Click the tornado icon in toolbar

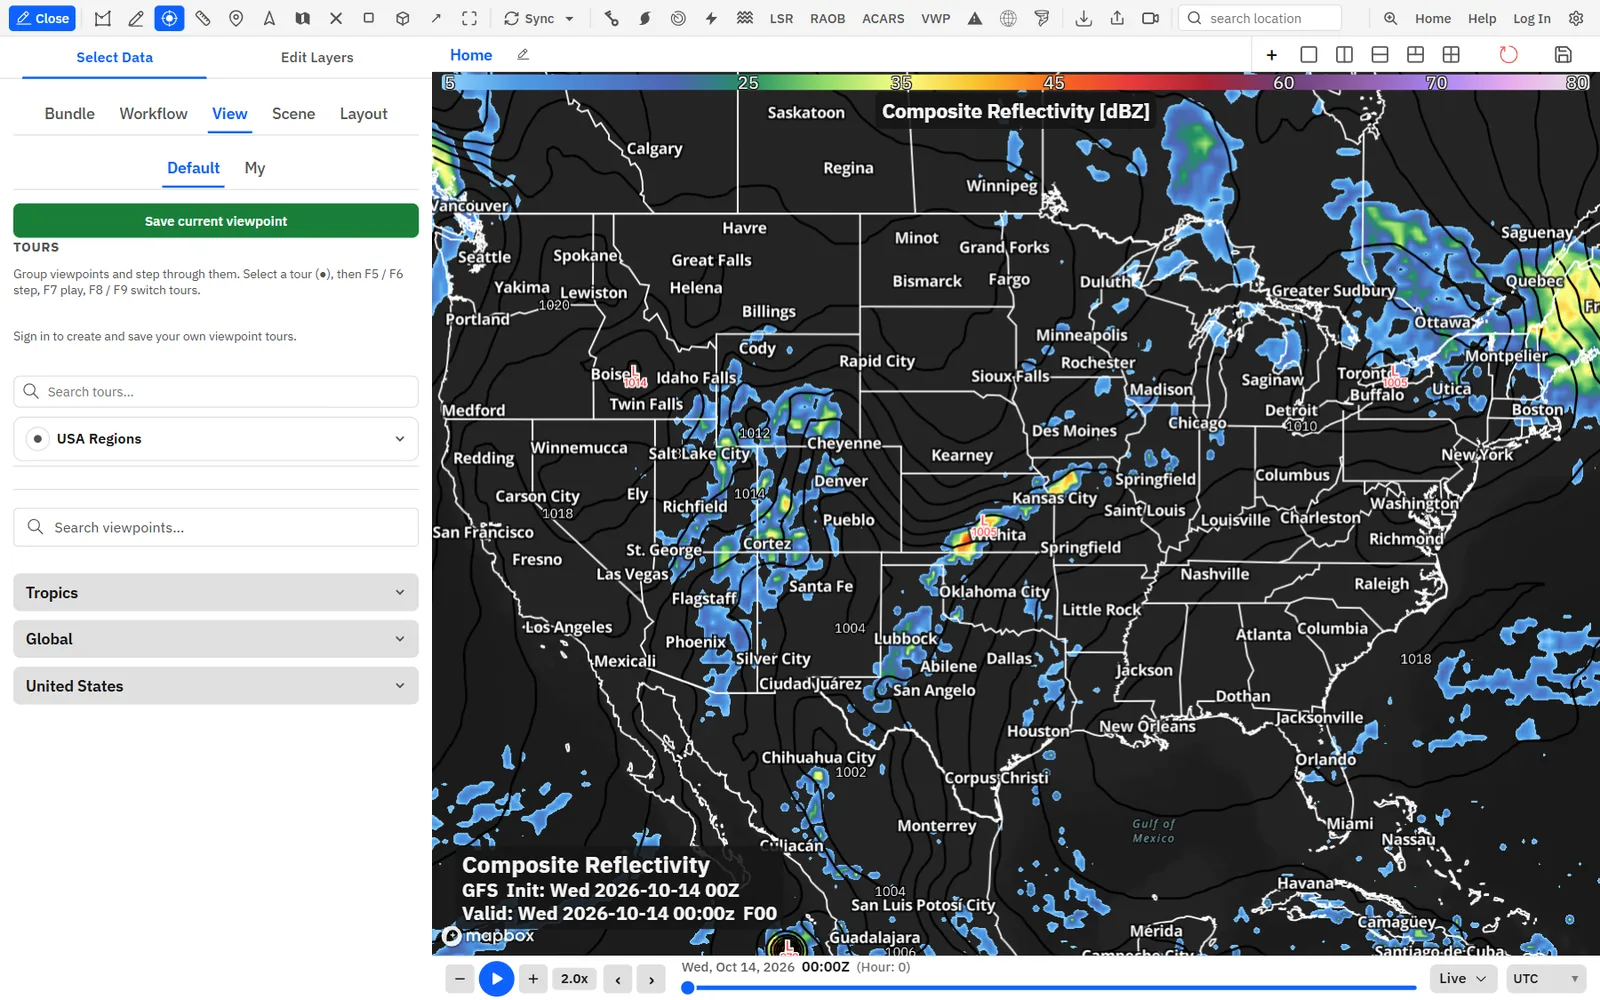coord(1042,18)
